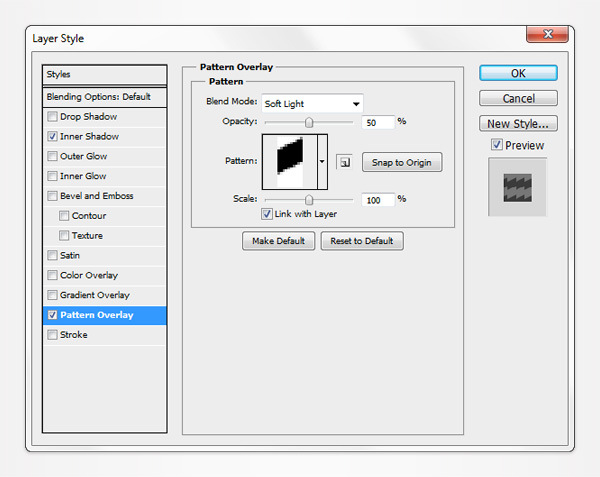Image resolution: width=600 pixels, height=477 pixels.
Task: Enable the Stroke effect checkbox
Action: 52,335
